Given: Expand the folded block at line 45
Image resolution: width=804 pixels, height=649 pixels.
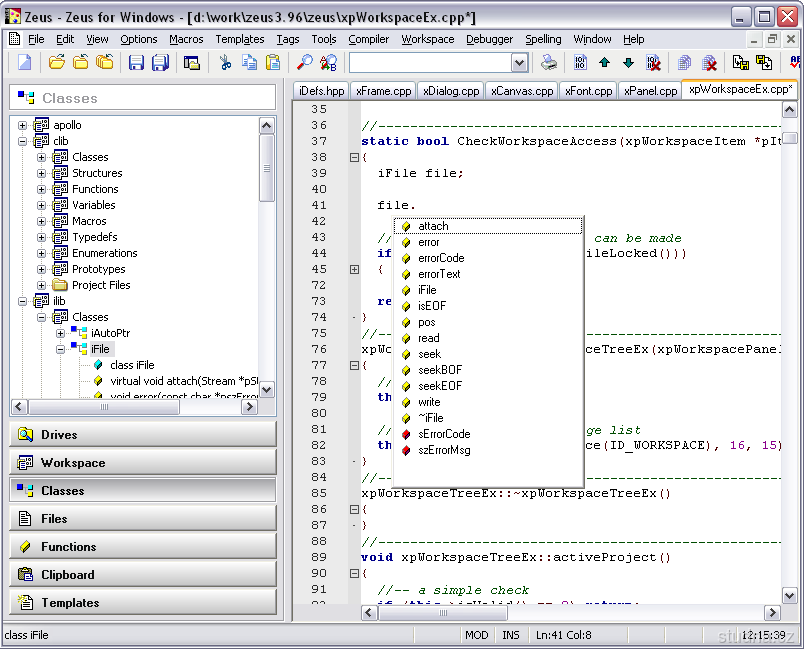Looking at the screenshot, I should coord(354,270).
